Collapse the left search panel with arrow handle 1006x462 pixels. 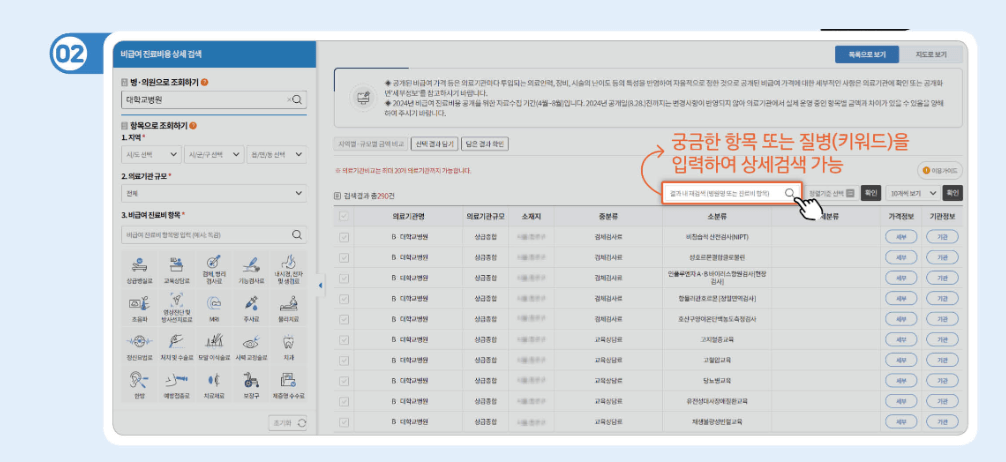coord(321,286)
